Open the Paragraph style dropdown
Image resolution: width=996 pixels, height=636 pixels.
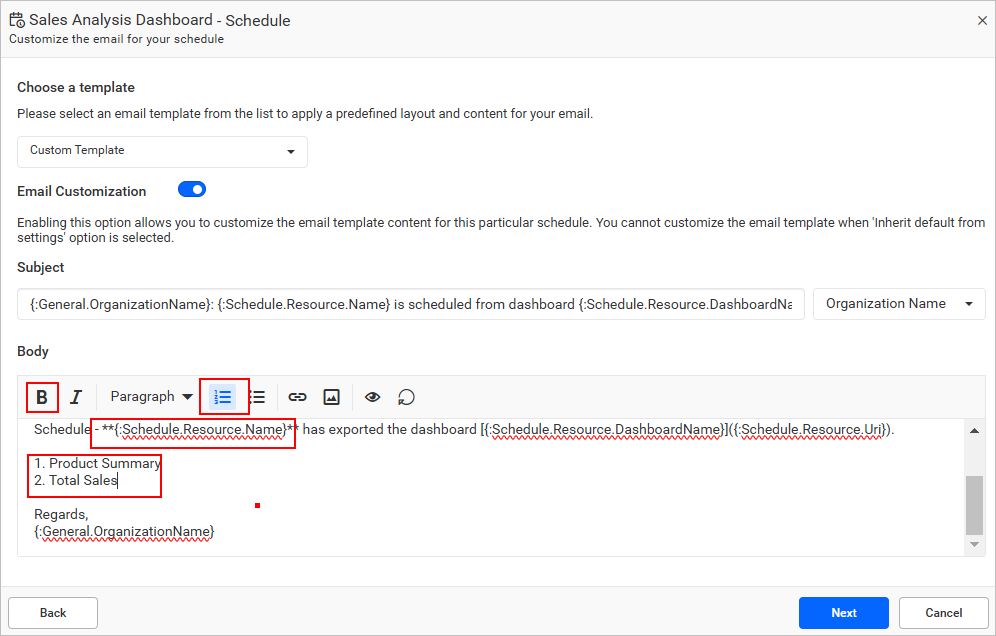[x=152, y=397]
